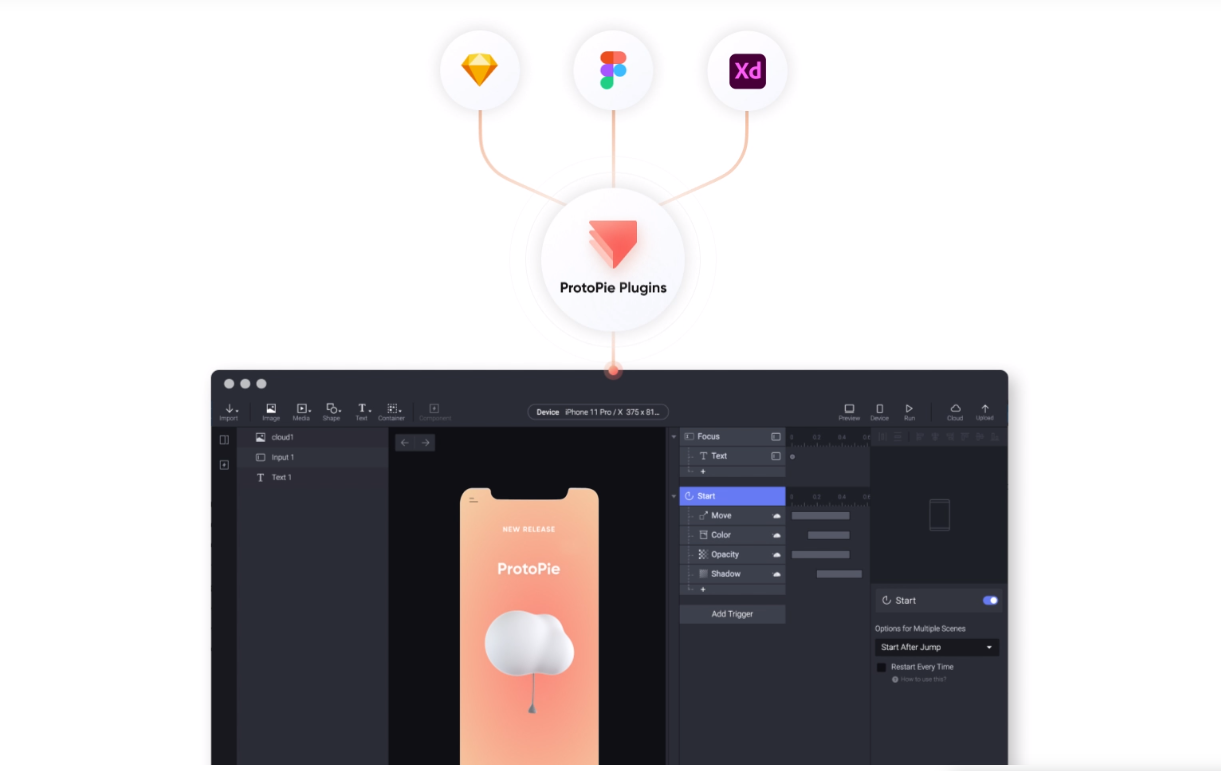Add response under Focus with plus
Viewport: 1221px width, 771px height.
pos(703,471)
